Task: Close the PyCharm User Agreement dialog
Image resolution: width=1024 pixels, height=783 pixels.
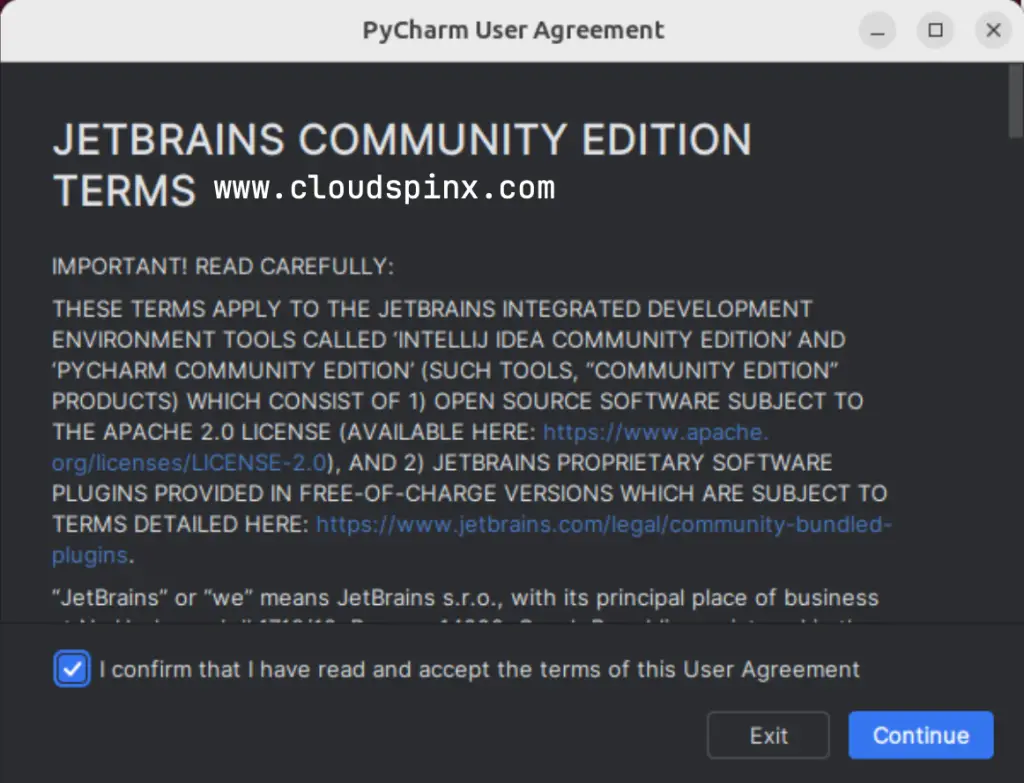Action: 993,30
